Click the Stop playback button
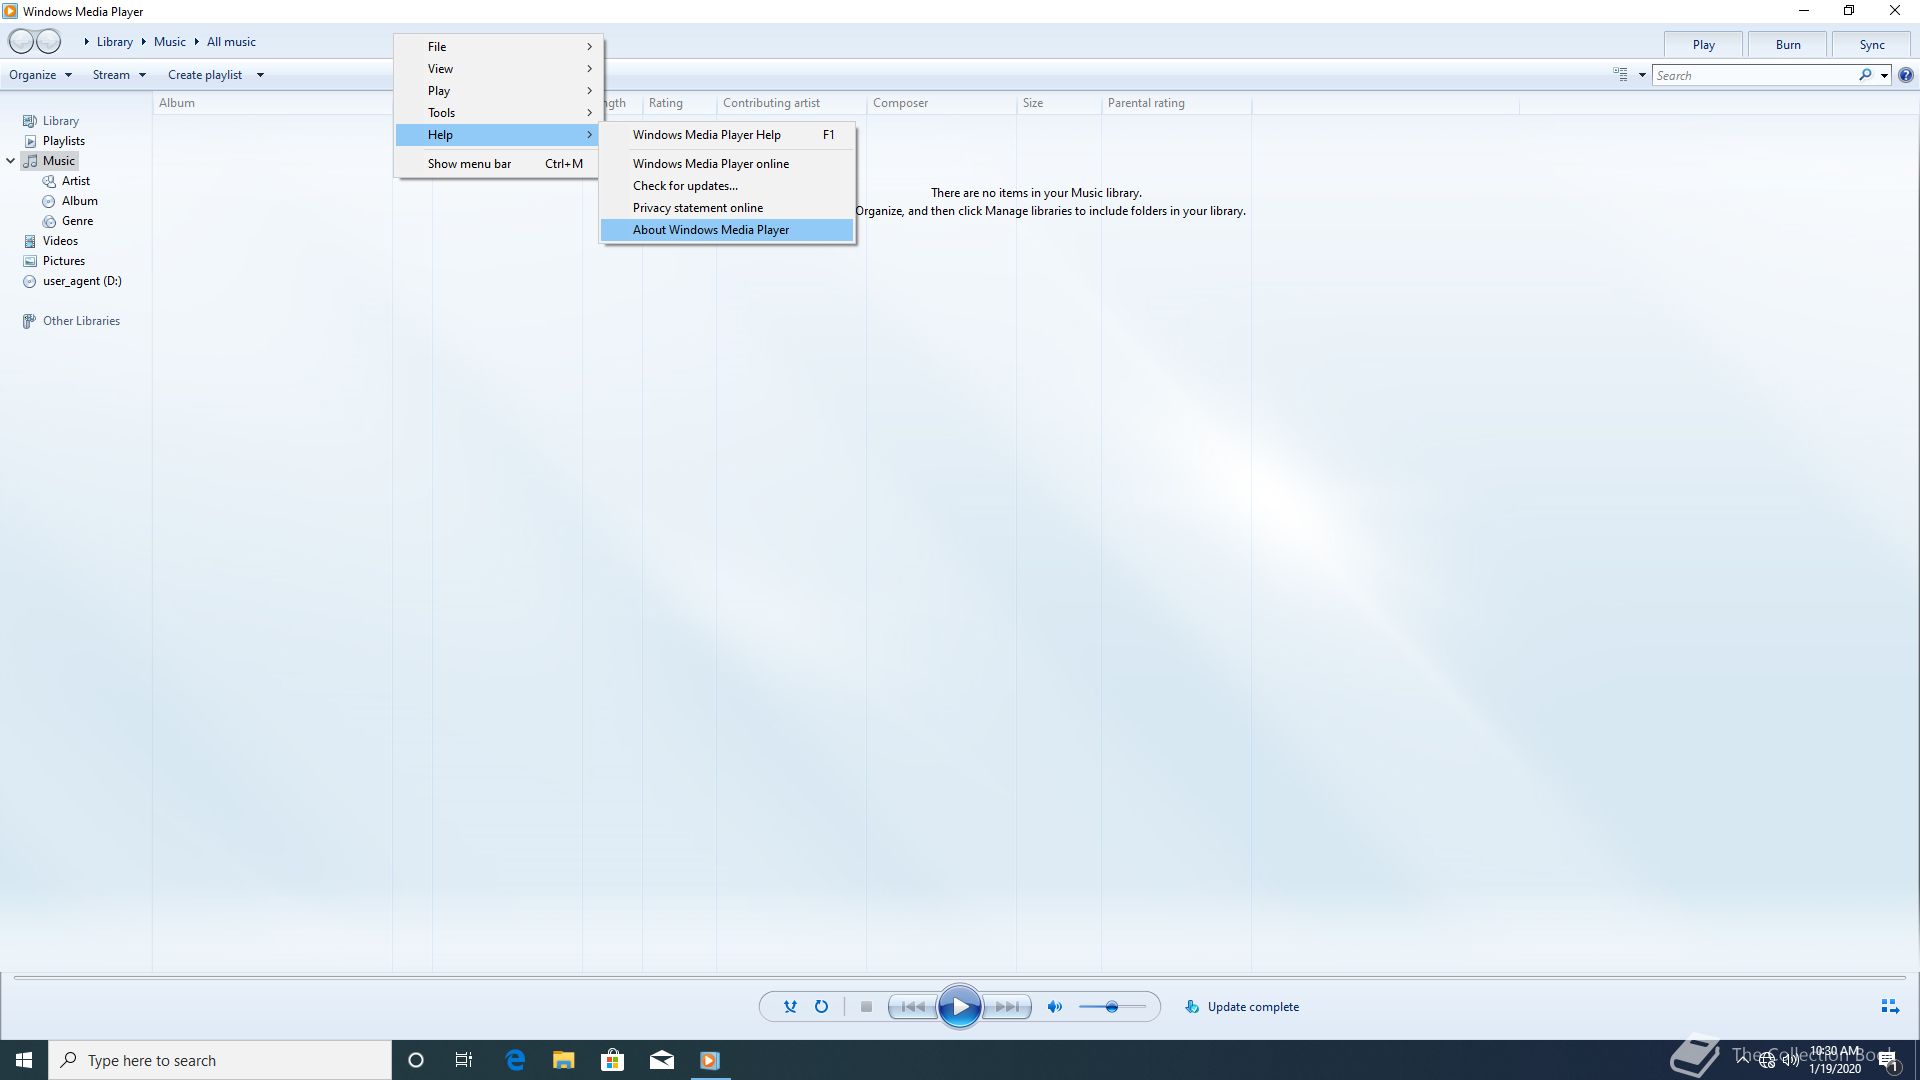1920x1080 pixels. tap(866, 1007)
